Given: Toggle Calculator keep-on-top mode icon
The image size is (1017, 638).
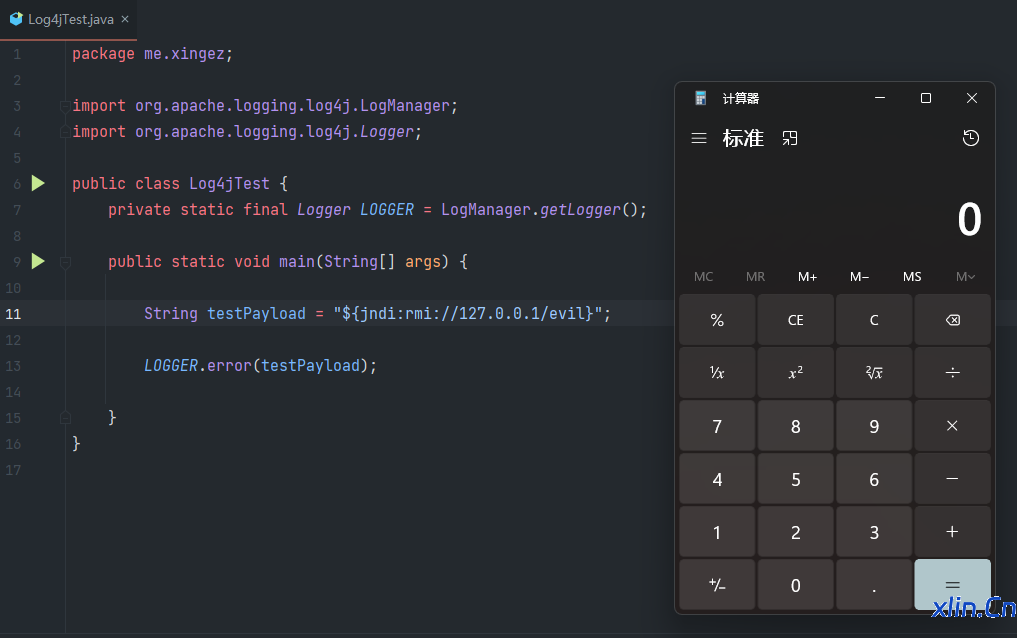Looking at the screenshot, I should (x=789, y=138).
